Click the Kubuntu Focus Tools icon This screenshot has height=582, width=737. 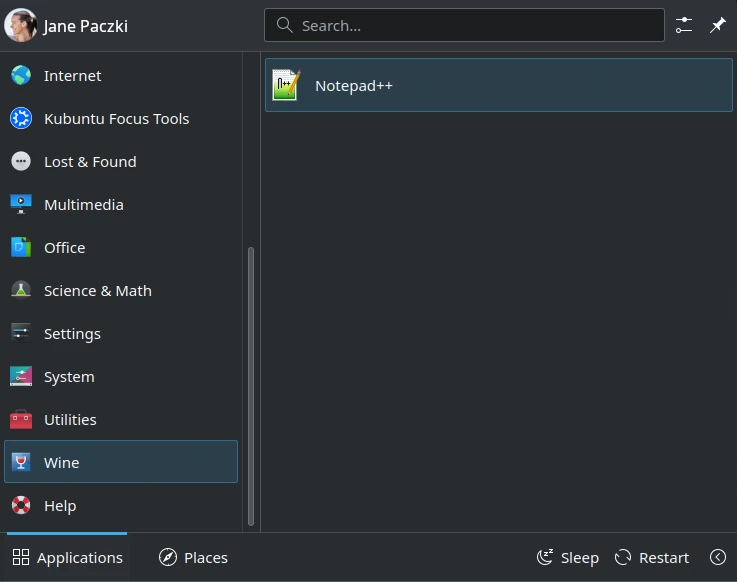coord(21,119)
